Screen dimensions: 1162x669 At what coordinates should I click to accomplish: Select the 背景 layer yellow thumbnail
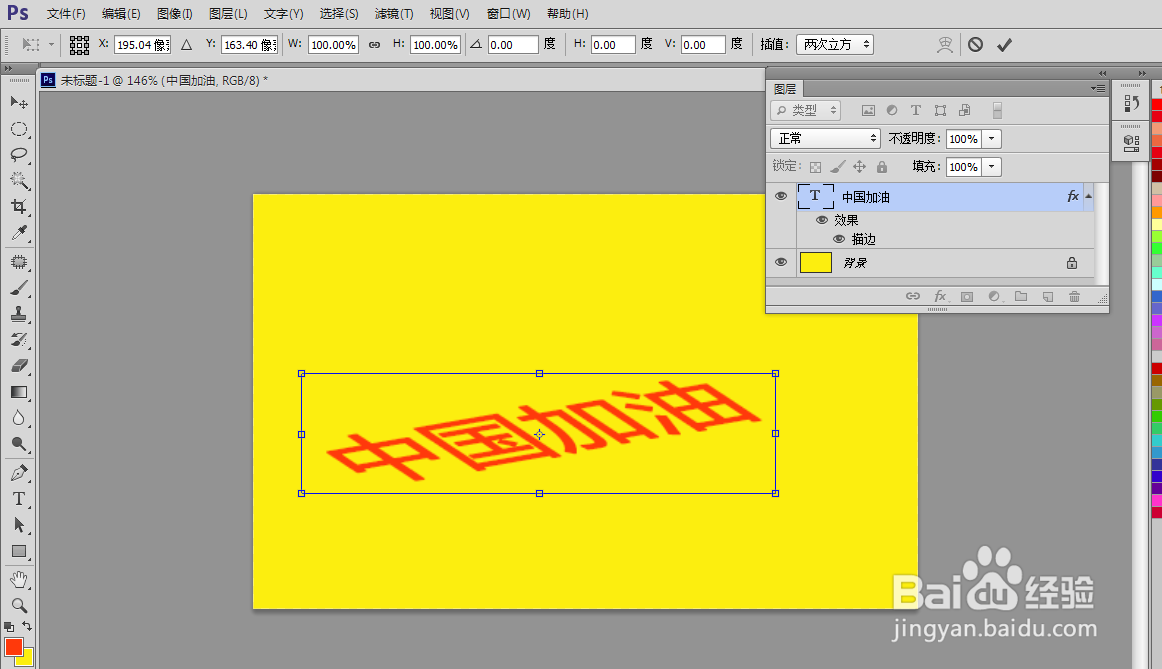[815, 262]
